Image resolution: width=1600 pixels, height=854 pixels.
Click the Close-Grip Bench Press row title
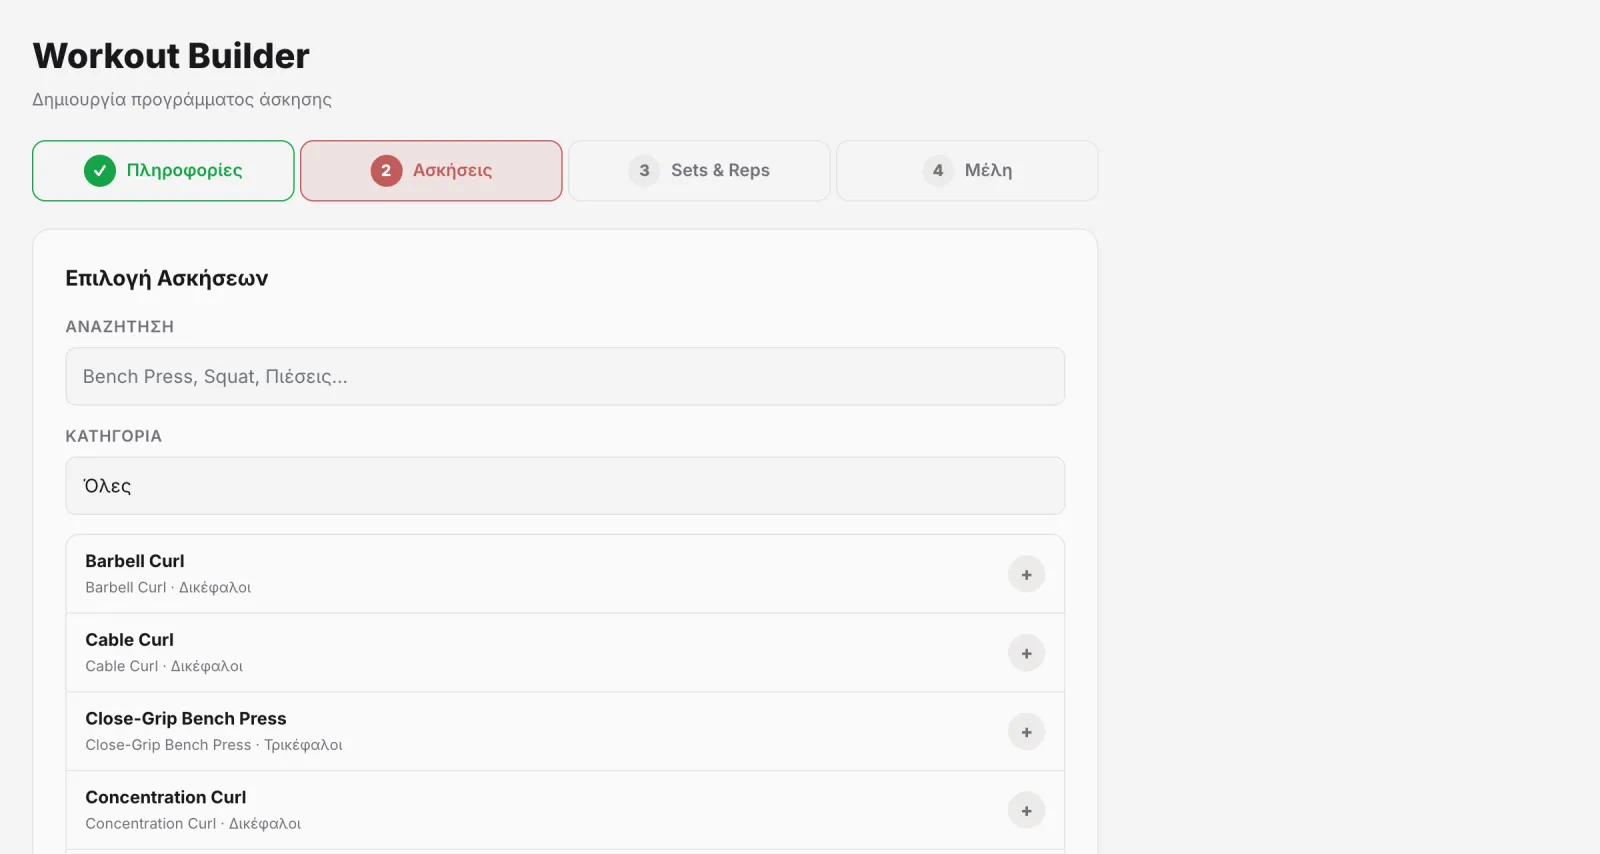186,719
